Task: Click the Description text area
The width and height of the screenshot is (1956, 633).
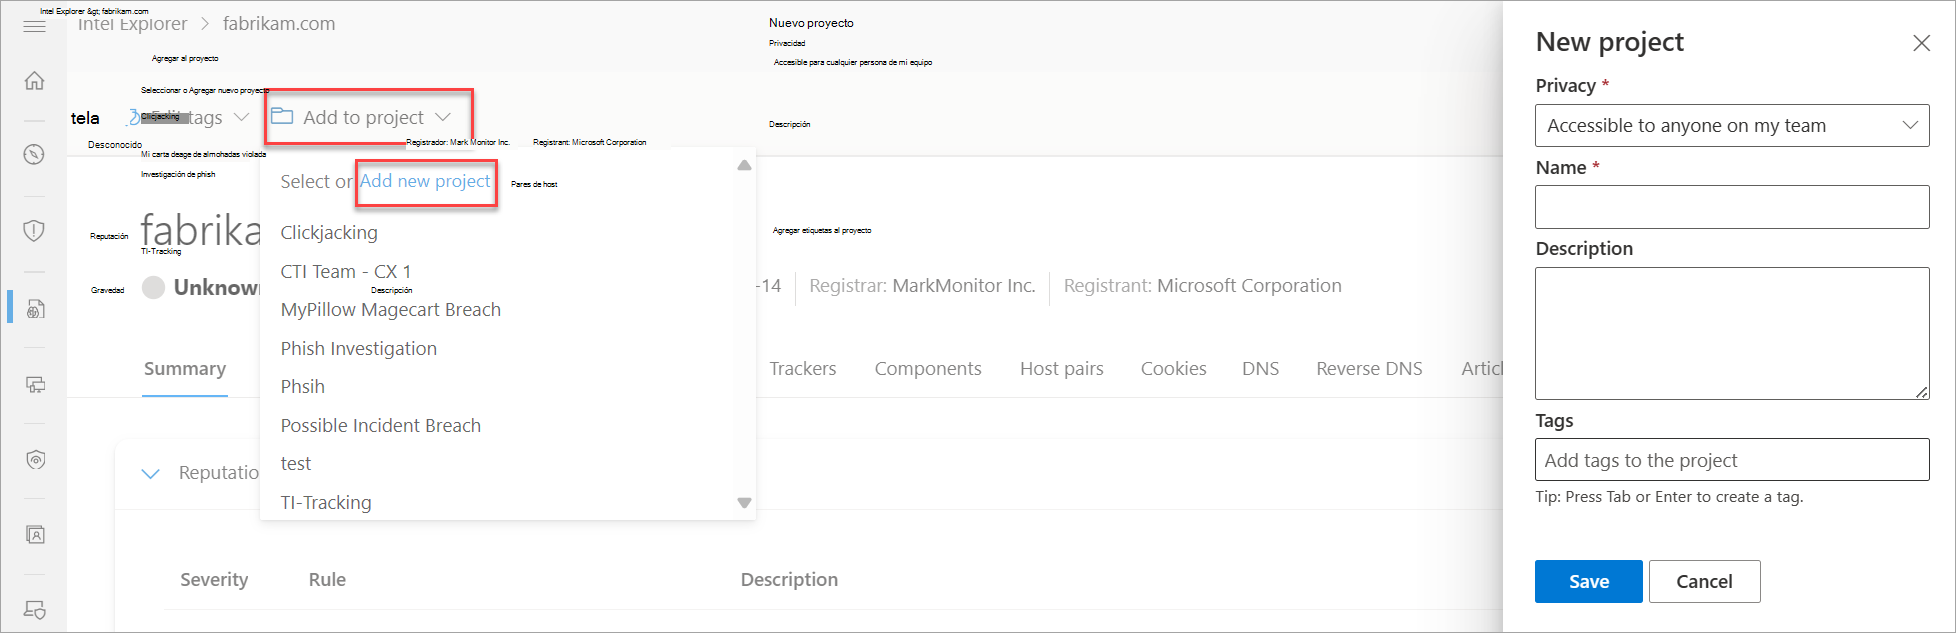Action: (1732, 333)
